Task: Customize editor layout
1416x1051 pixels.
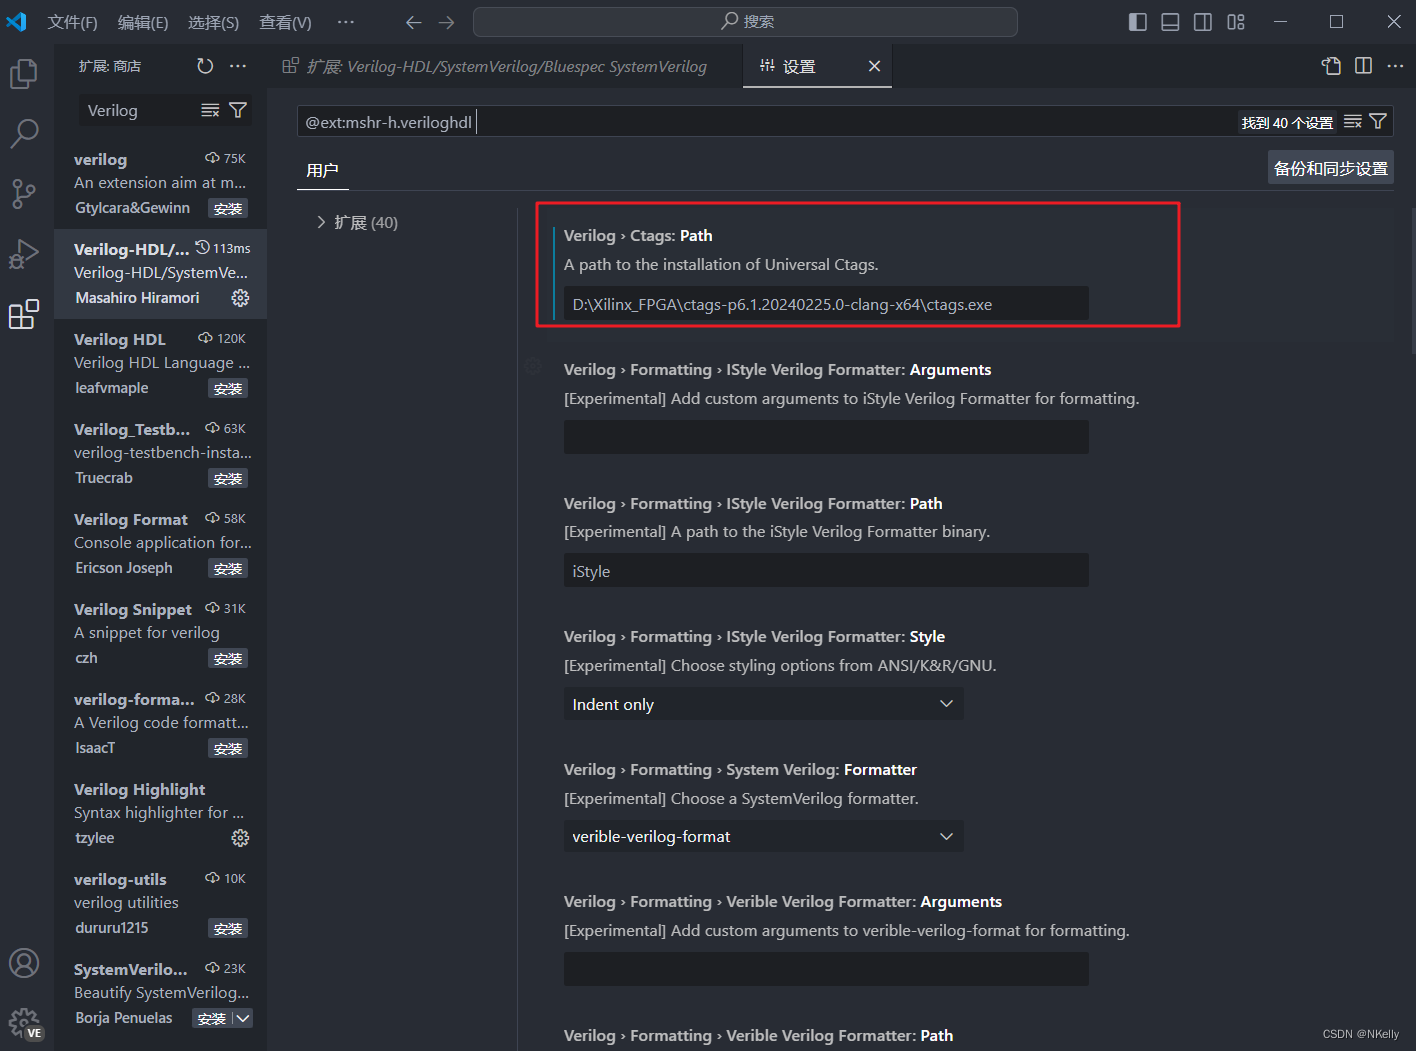Action: 1236,22
